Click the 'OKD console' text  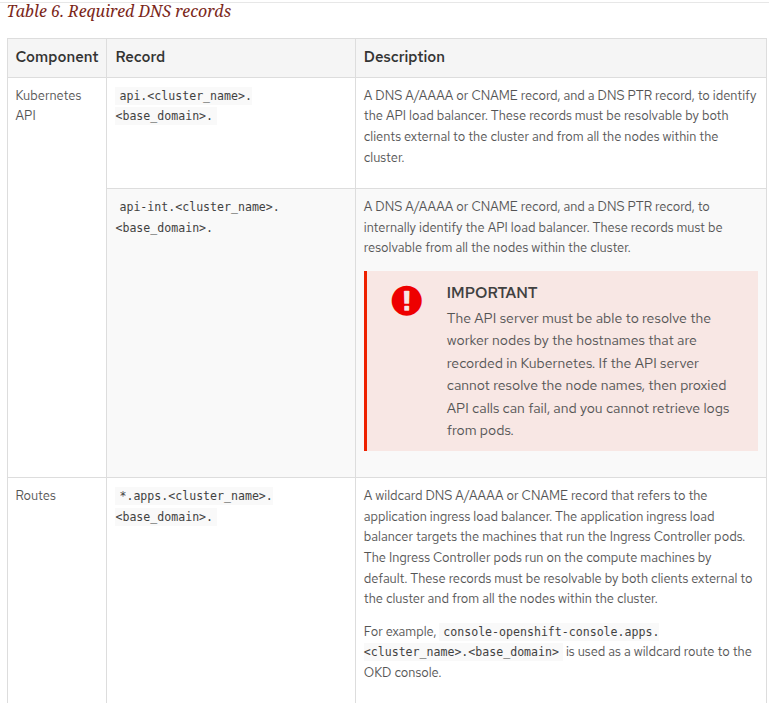pos(406,672)
